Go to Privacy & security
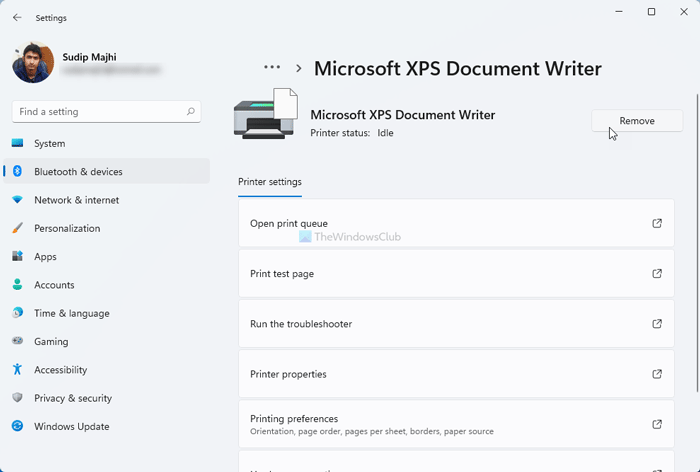This screenshot has width=700, height=472. [106, 398]
